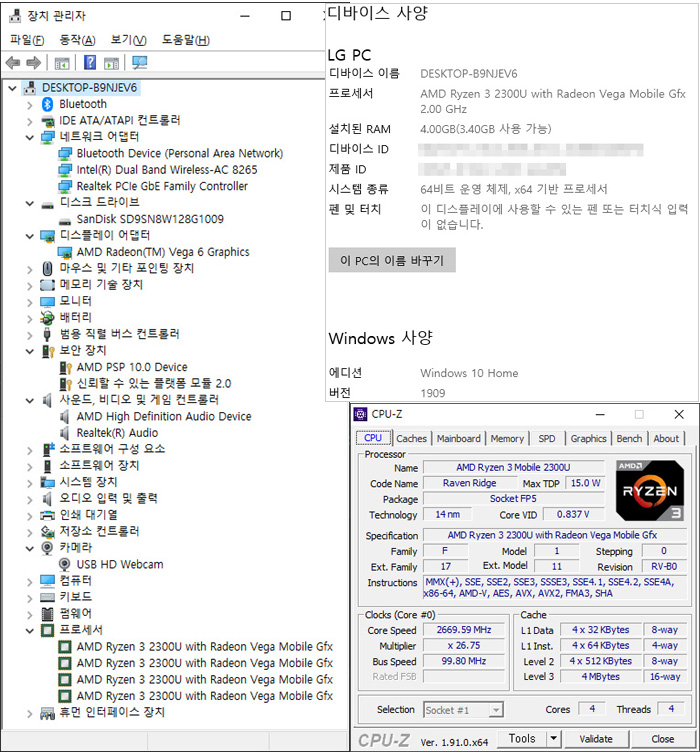Click the 휴먼 인터페이스 장치 icon

[x=47, y=713]
